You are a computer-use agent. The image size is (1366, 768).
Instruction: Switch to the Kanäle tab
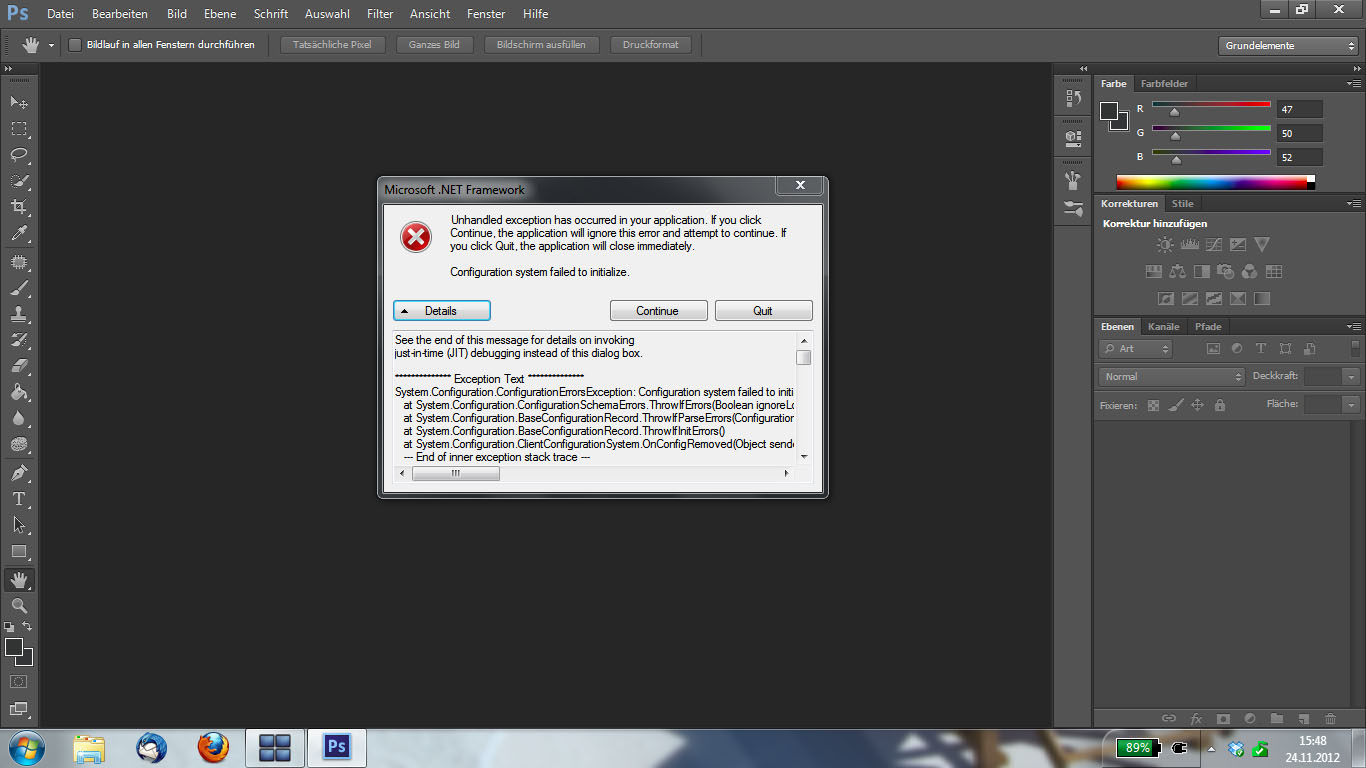(x=1164, y=327)
